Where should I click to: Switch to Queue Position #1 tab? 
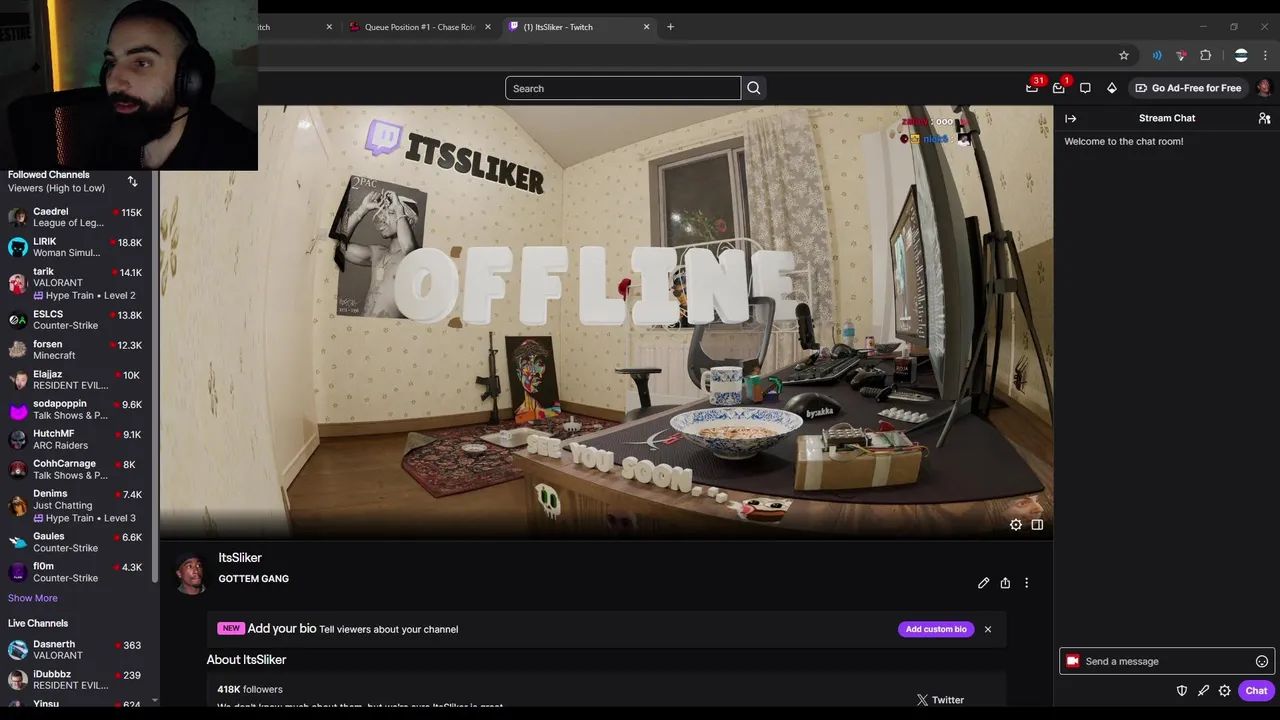418,27
